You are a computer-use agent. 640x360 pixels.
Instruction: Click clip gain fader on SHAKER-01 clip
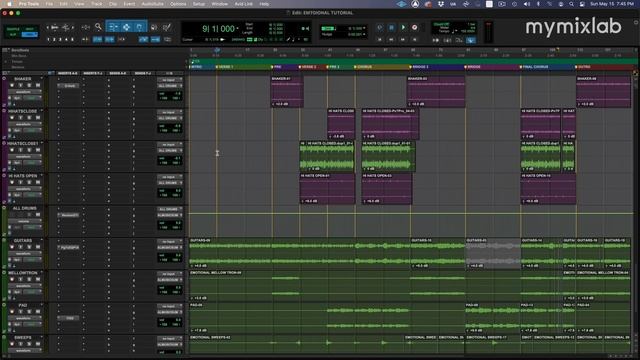(x=274, y=104)
